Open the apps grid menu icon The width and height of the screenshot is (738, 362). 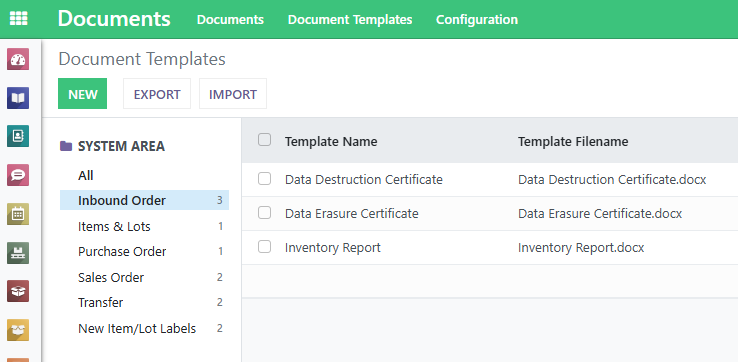(x=18, y=19)
